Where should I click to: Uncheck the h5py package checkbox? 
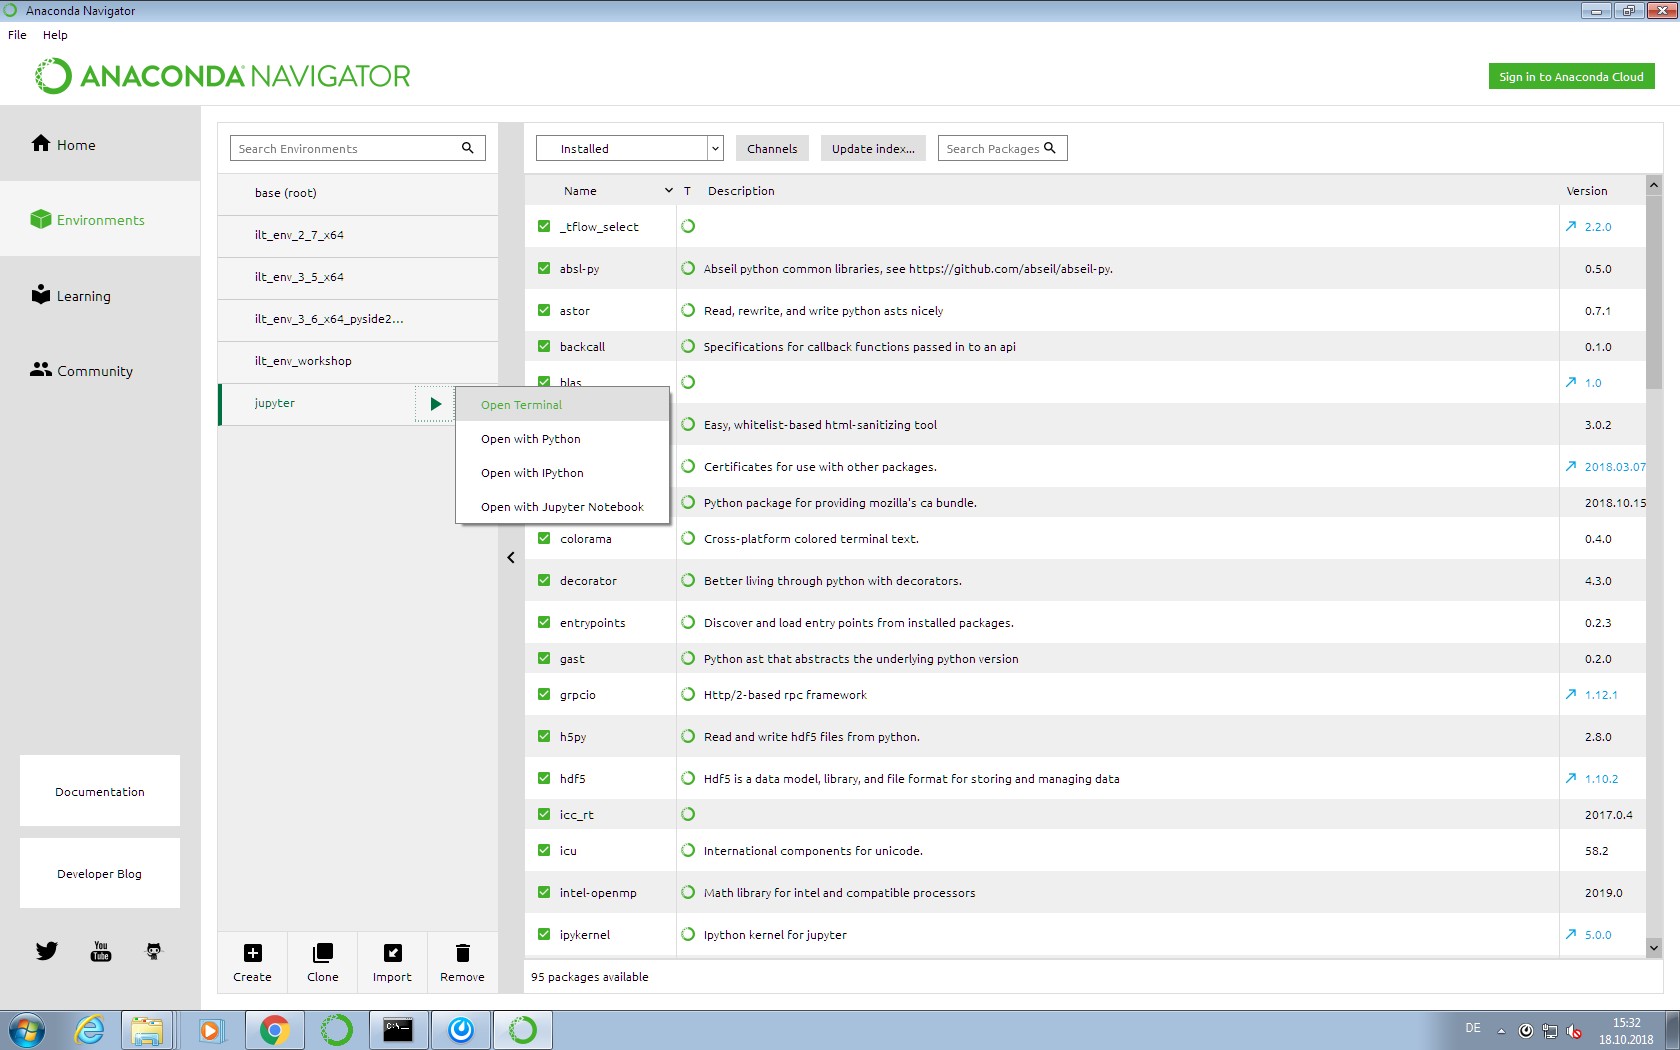coord(544,736)
